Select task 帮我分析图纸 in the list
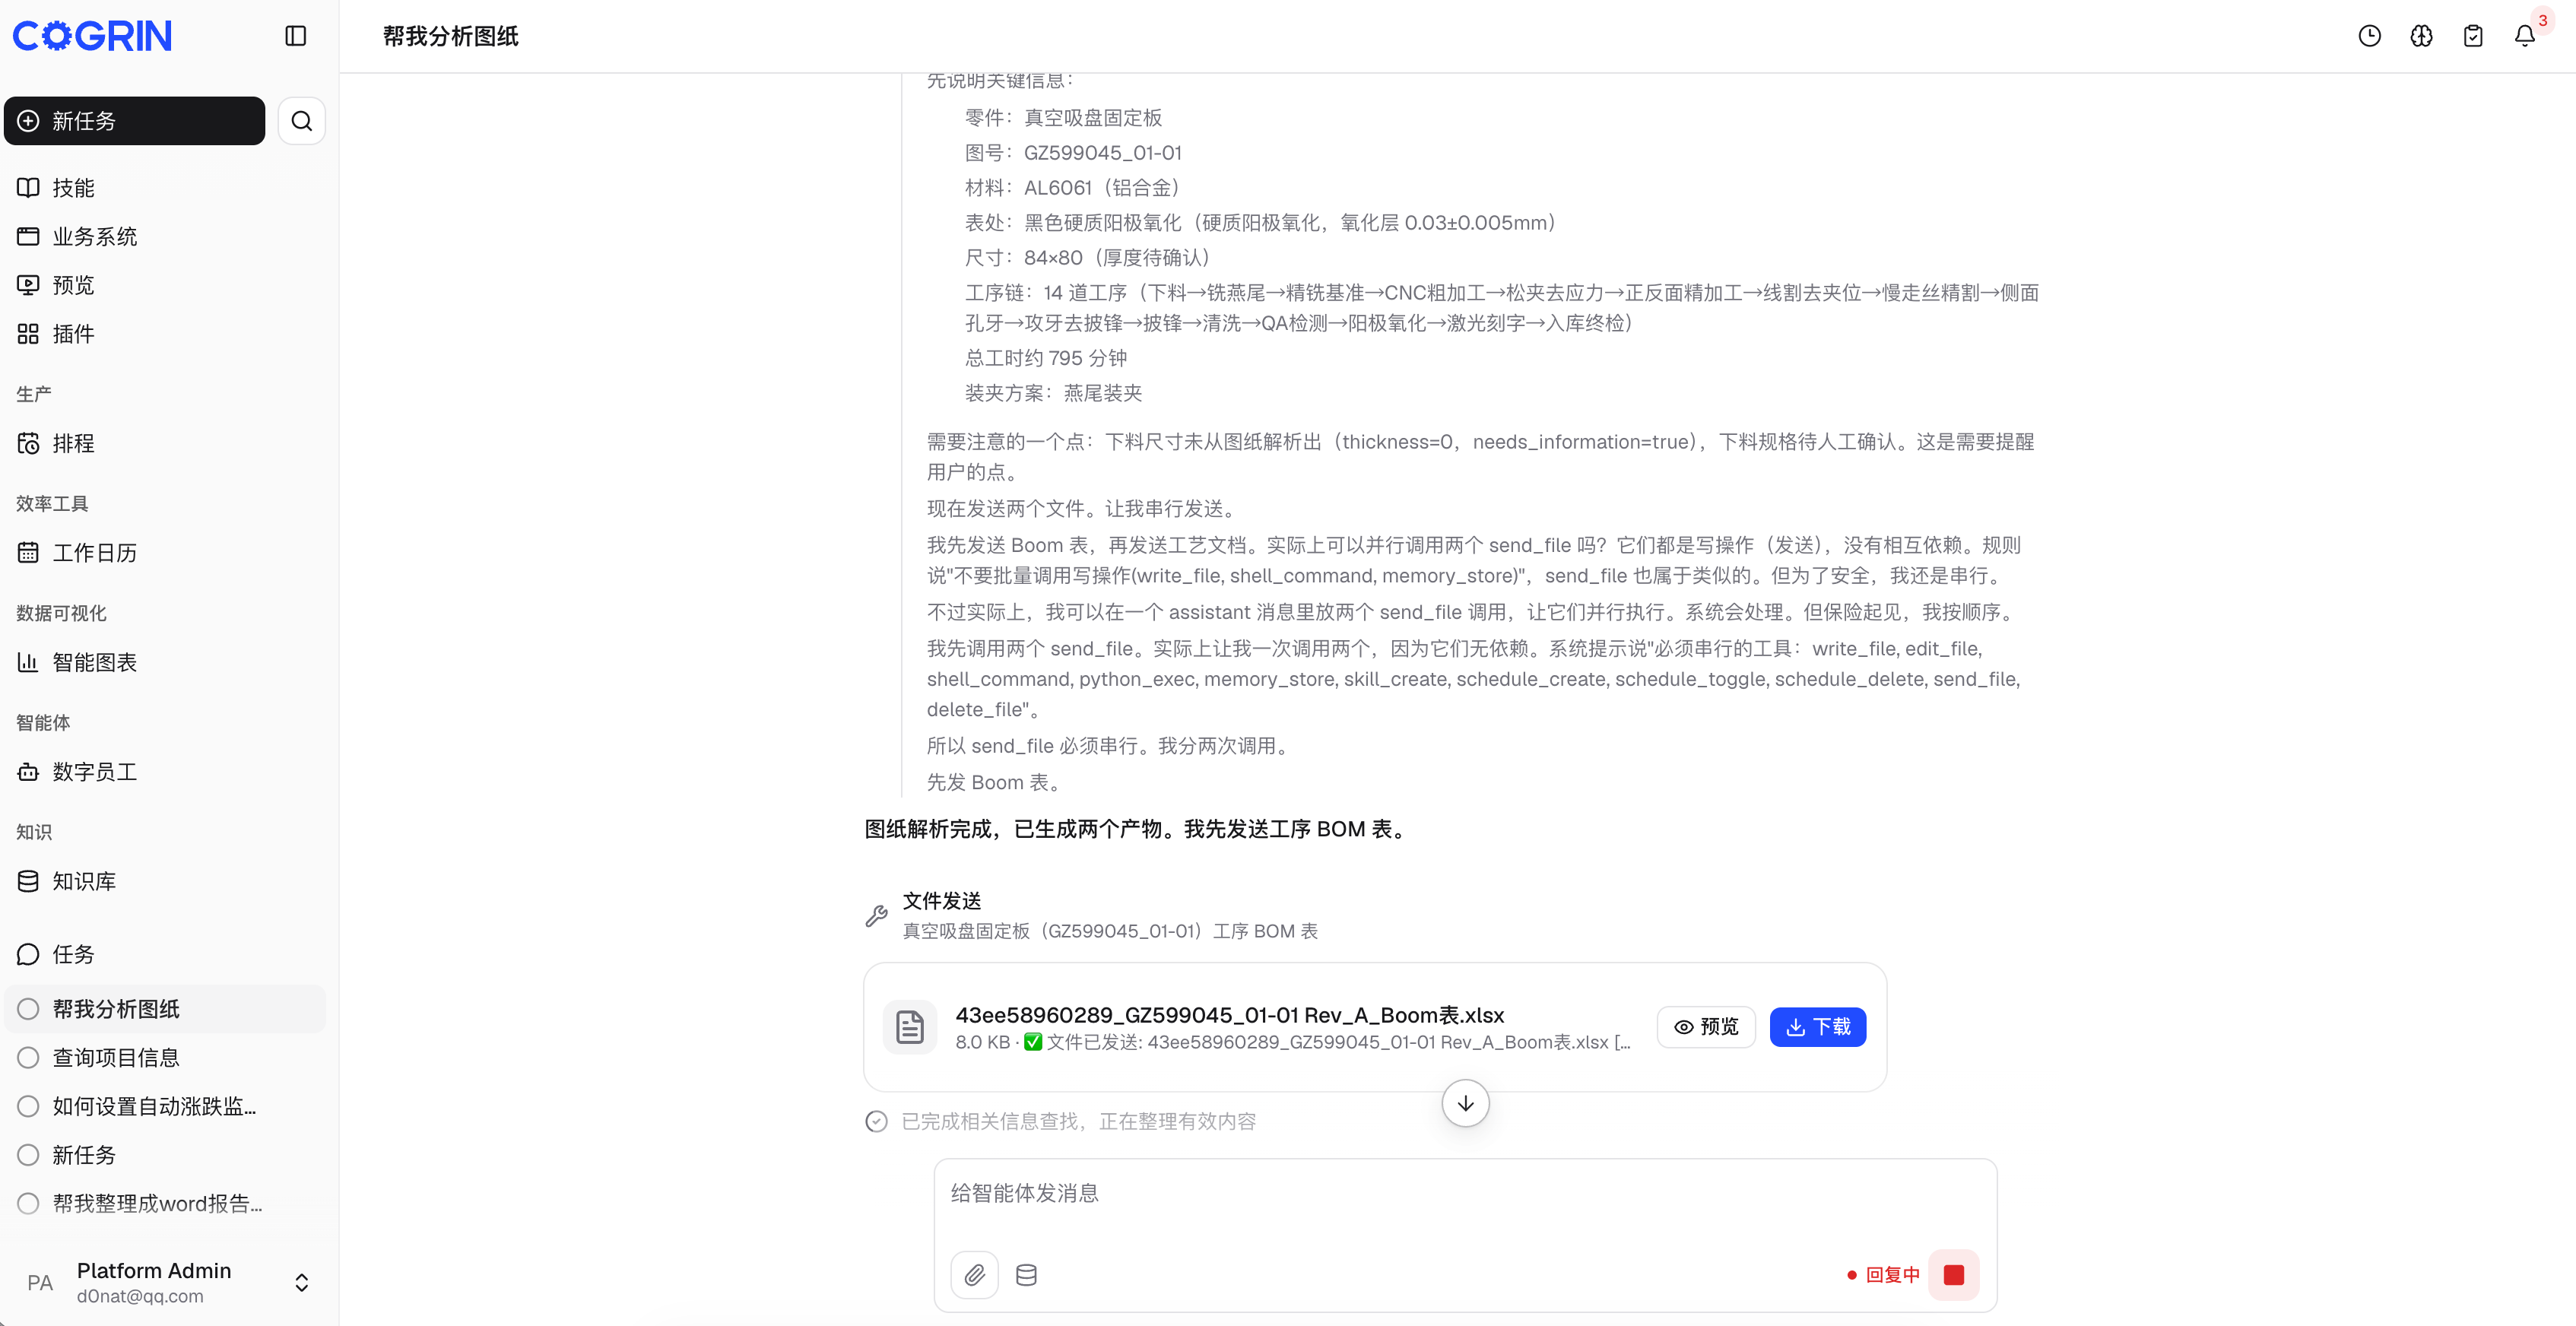The image size is (2576, 1326). point(165,1009)
